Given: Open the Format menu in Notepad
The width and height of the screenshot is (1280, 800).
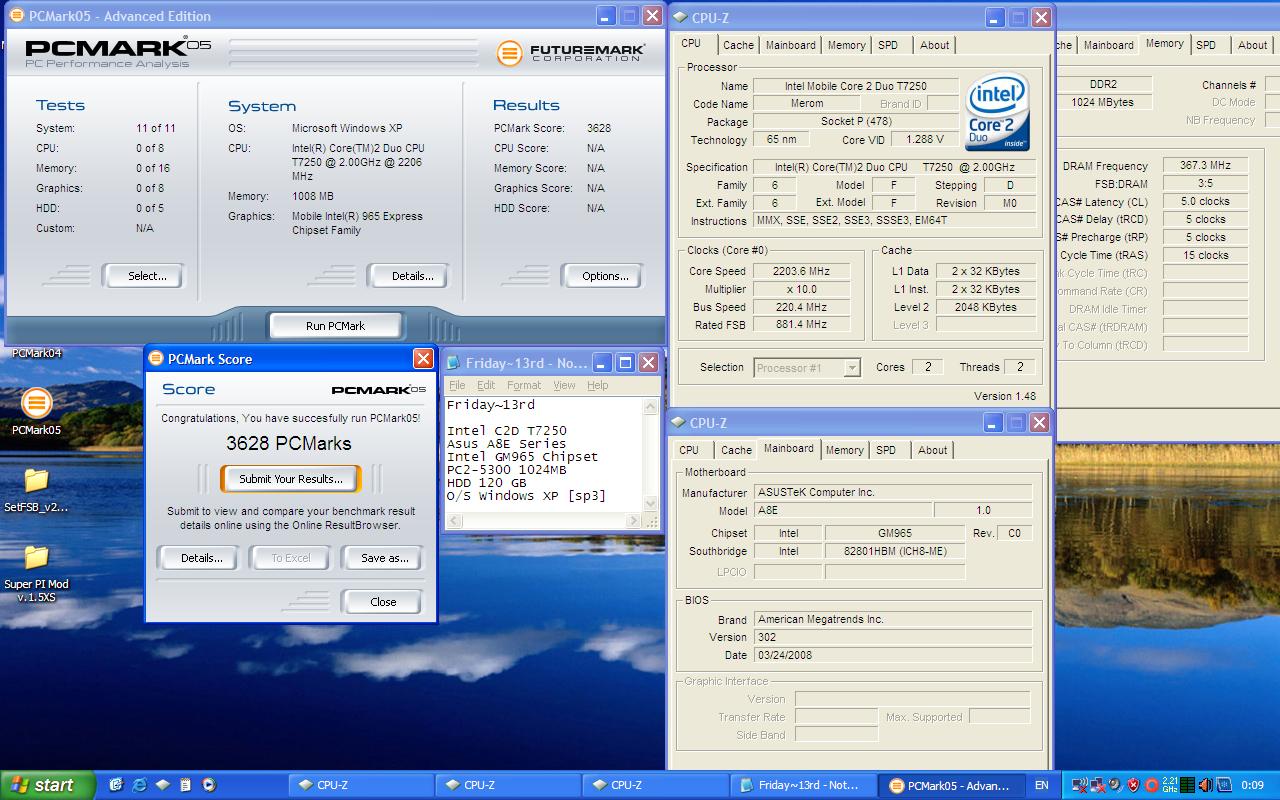Looking at the screenshot, I should coord(524,385).
